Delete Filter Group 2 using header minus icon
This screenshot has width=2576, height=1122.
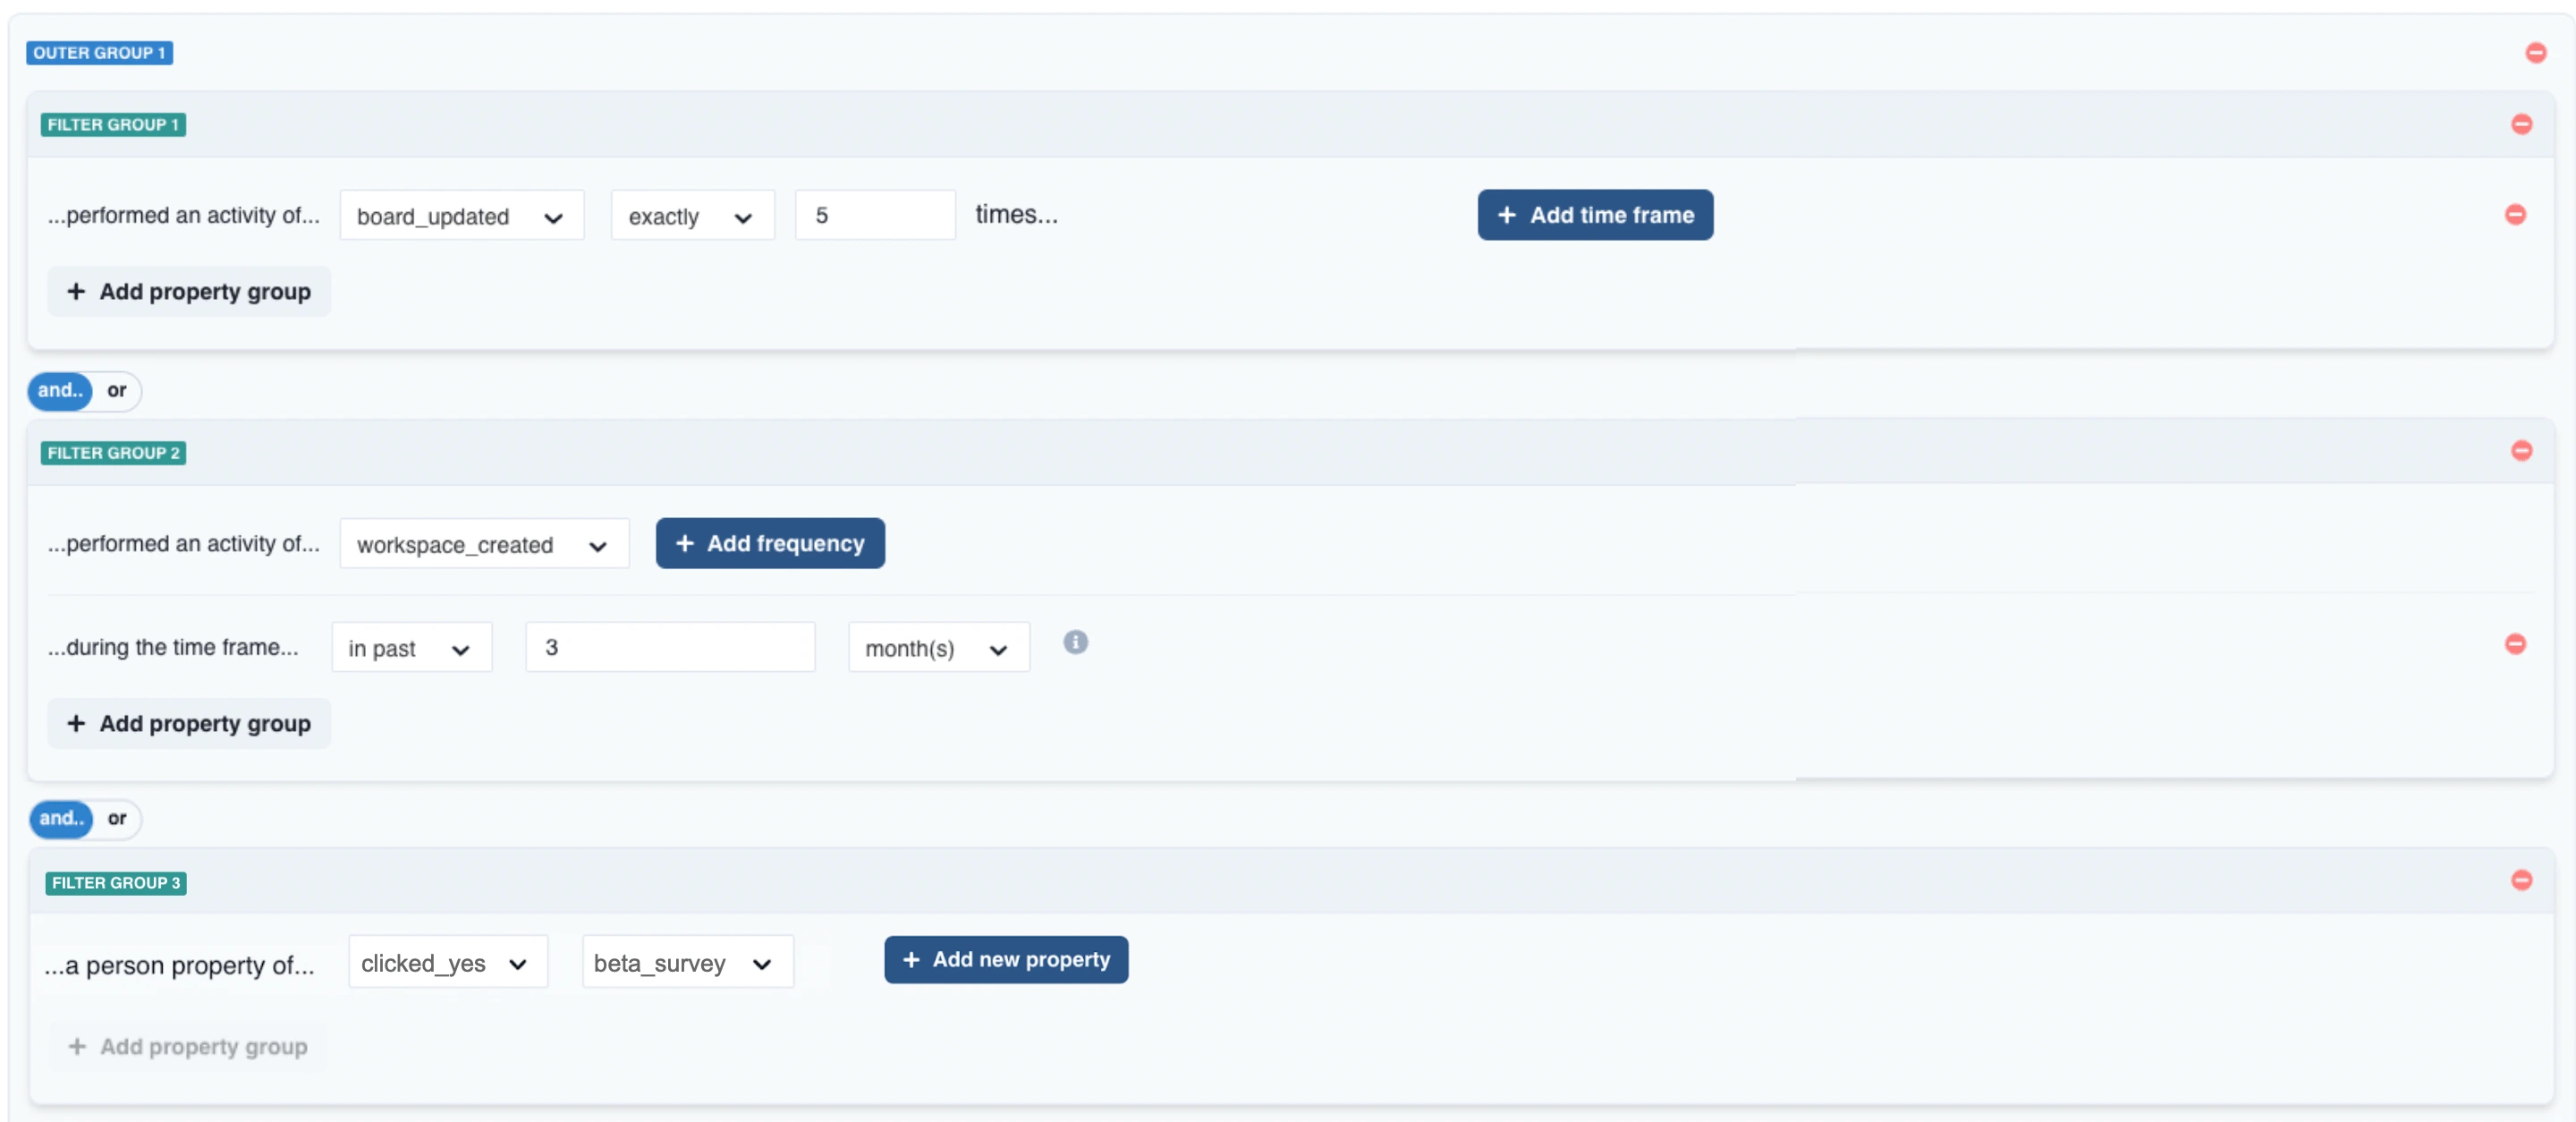(2521, 451)
